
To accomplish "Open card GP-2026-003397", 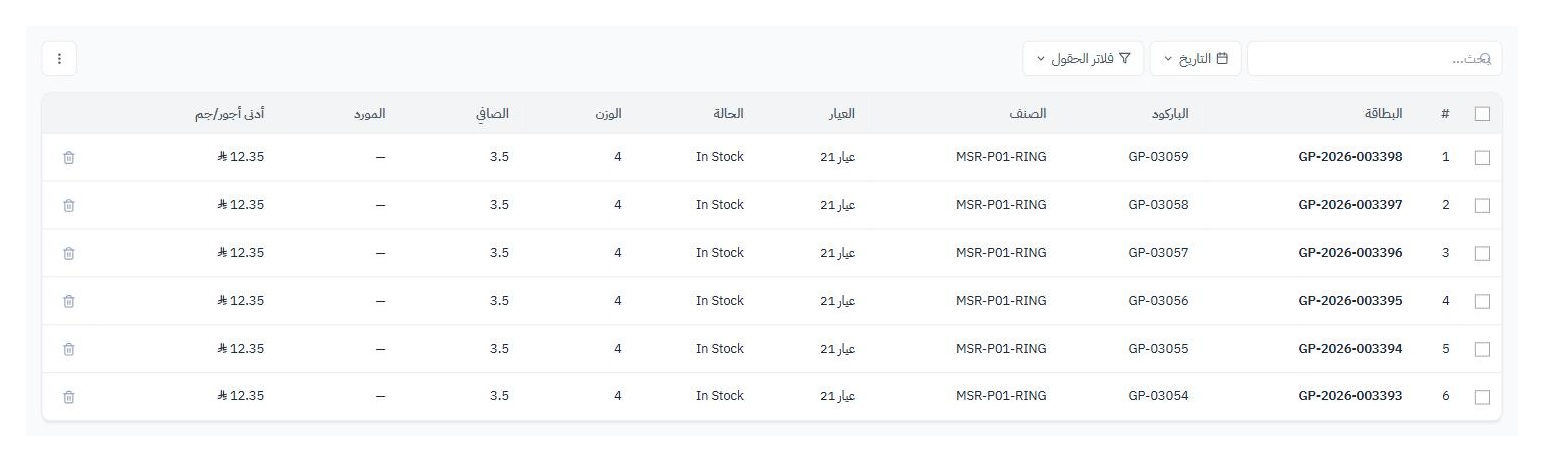I will coord(1350,205).
